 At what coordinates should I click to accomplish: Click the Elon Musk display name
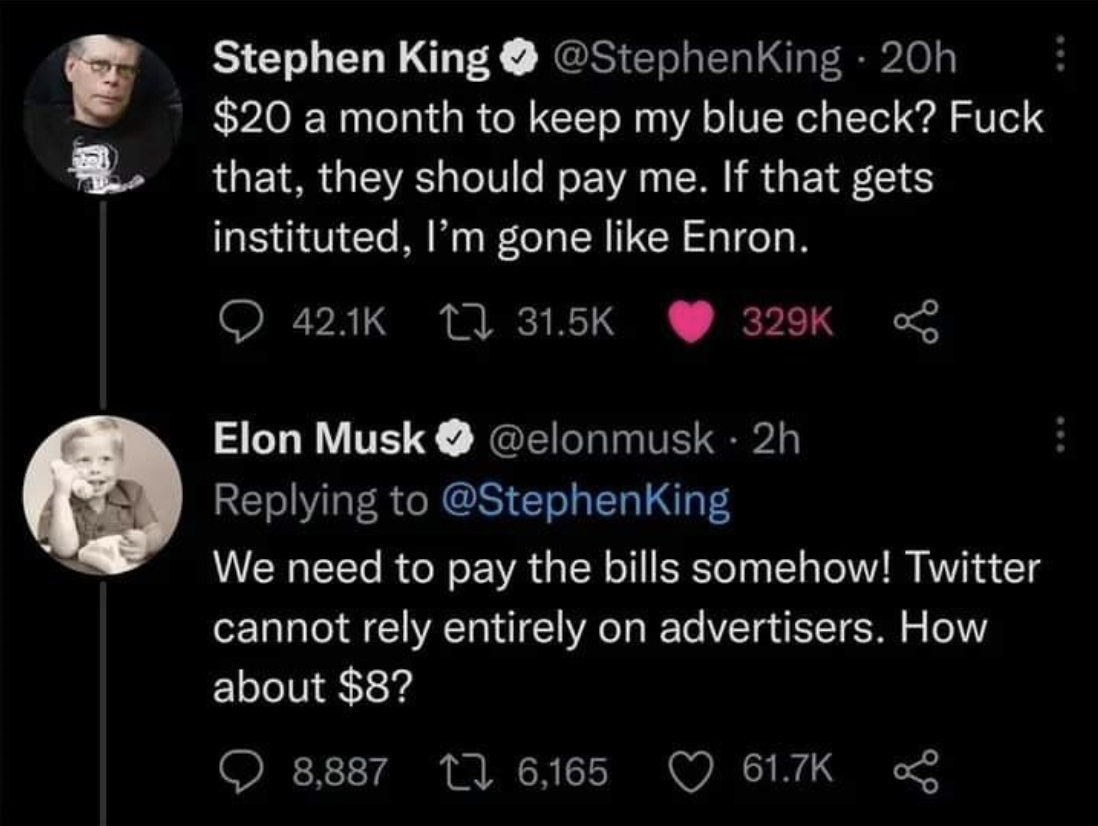pyautogui.click(x=319, y=439)
